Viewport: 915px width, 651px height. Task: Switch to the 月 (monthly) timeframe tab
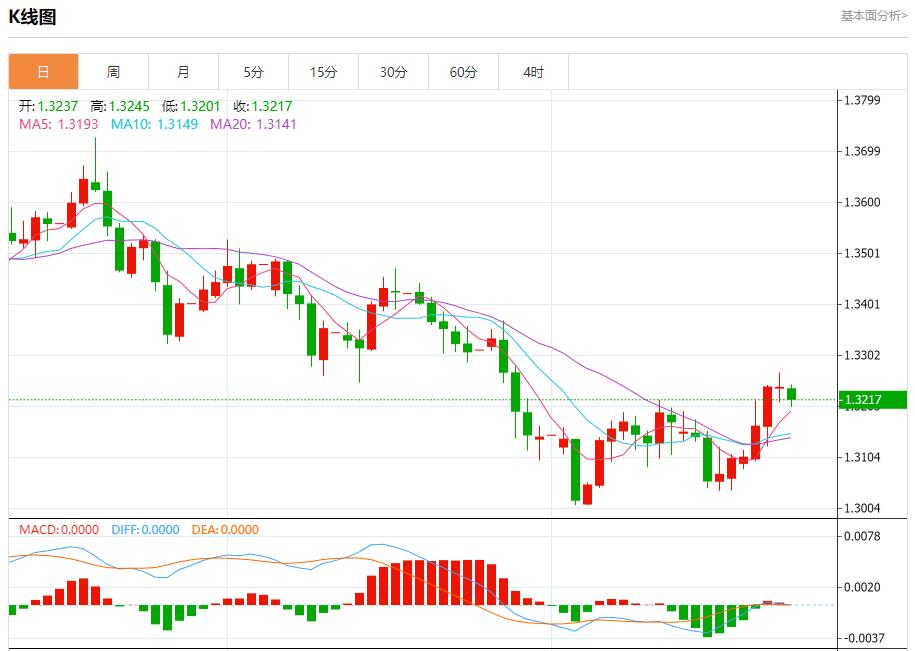[x=184, y=71]
